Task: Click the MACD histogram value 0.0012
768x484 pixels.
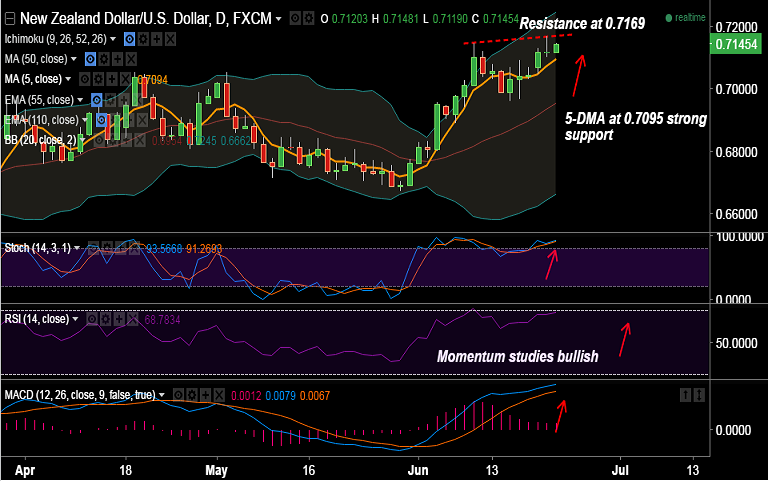Action: coord(246,396)
